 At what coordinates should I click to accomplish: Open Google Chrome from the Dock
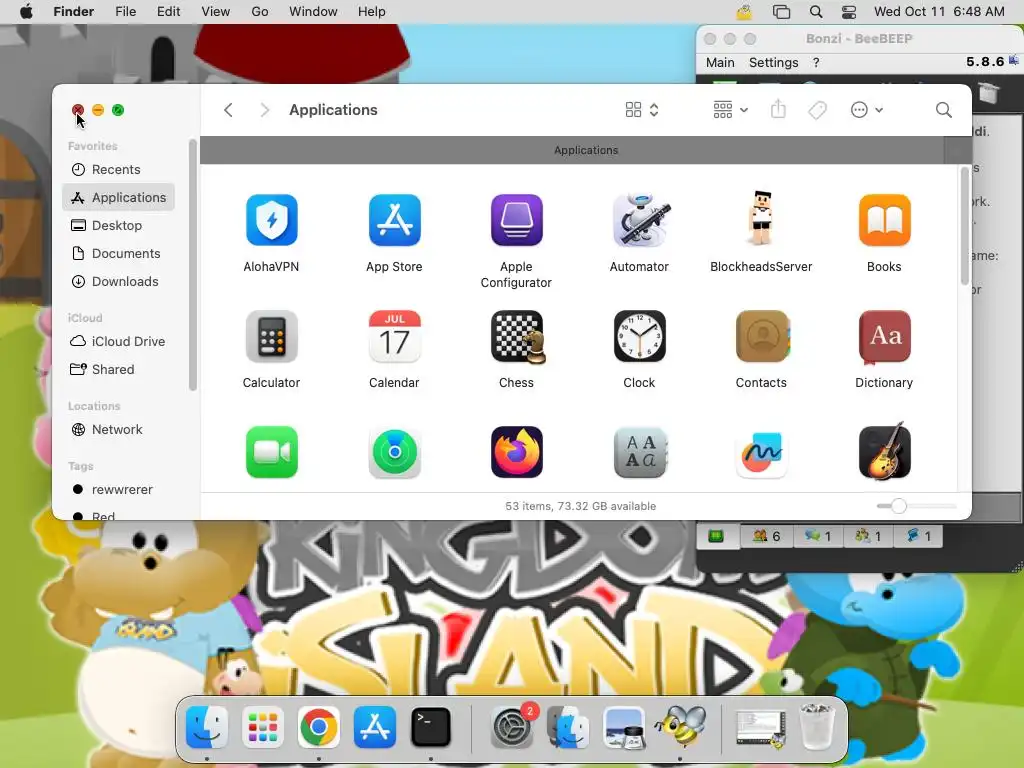point(319,727)
